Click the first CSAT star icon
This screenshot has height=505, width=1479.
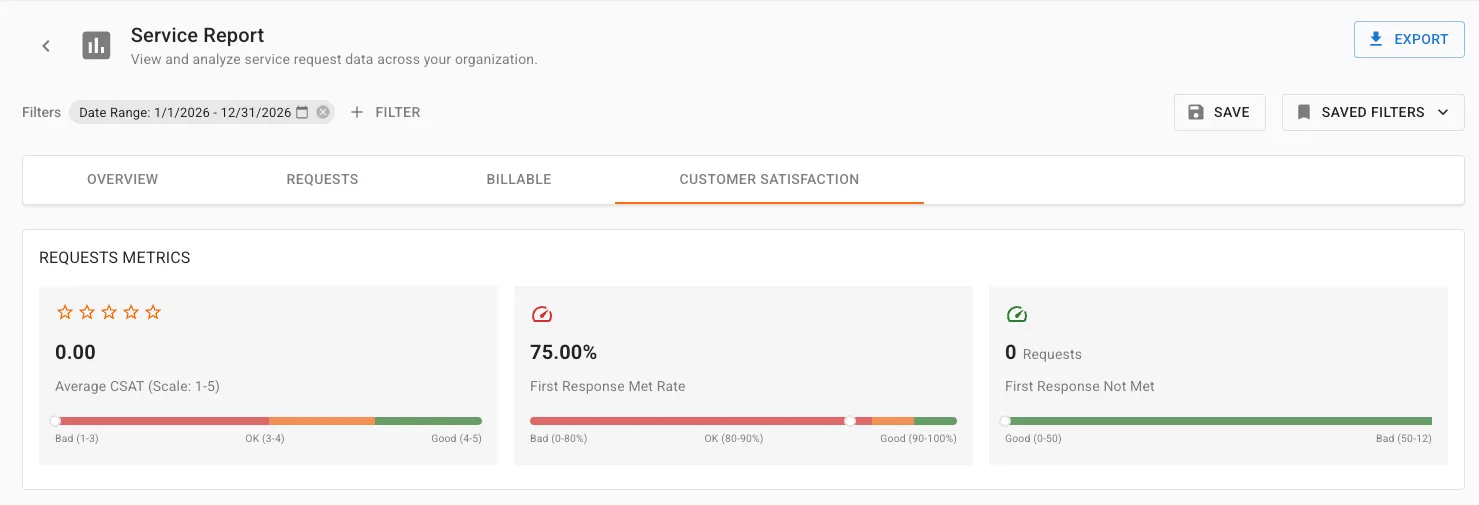coord(65,312)
